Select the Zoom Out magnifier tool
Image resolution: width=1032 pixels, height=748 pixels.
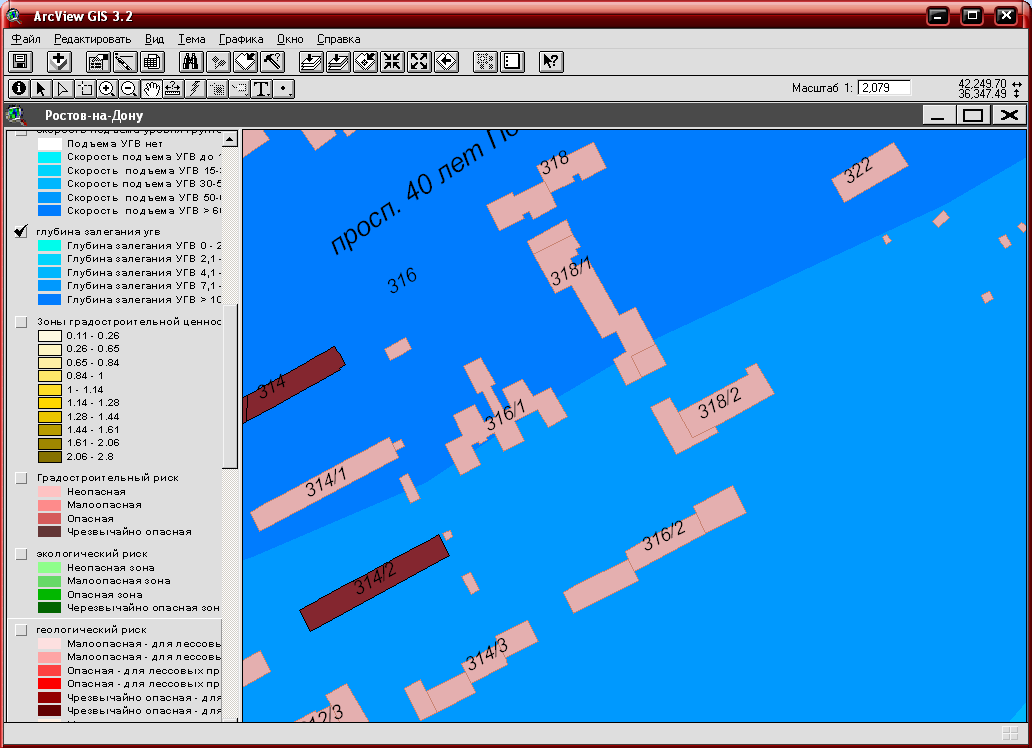(129, 88)
